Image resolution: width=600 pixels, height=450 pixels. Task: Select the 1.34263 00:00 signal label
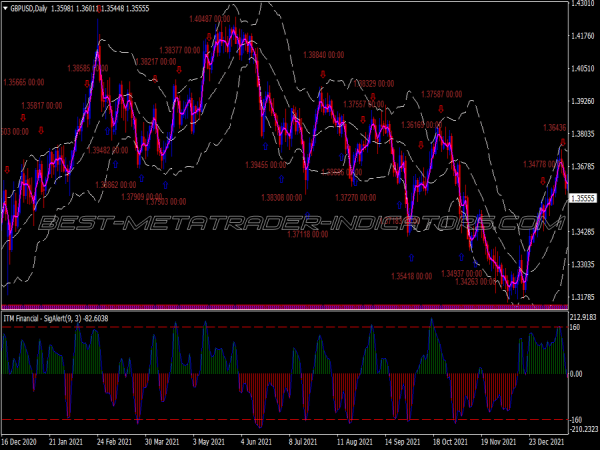pos(476,282)
